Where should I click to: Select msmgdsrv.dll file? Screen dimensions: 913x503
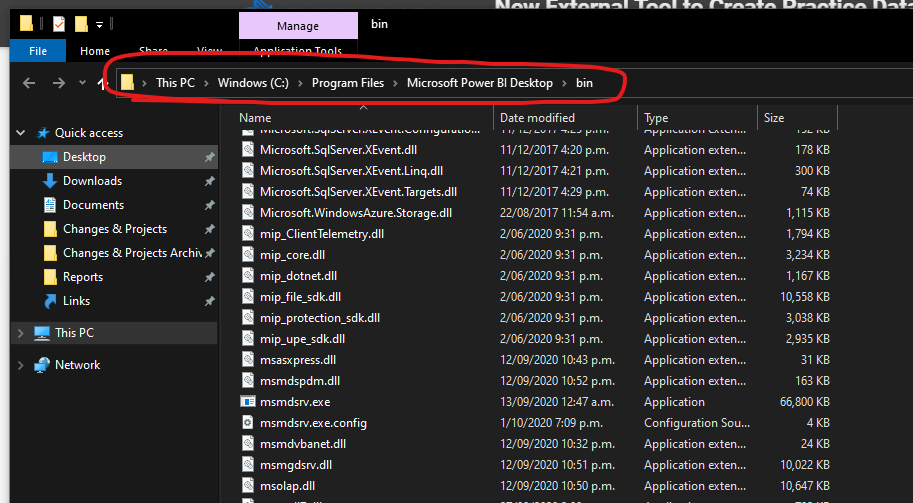click(296, 465)
